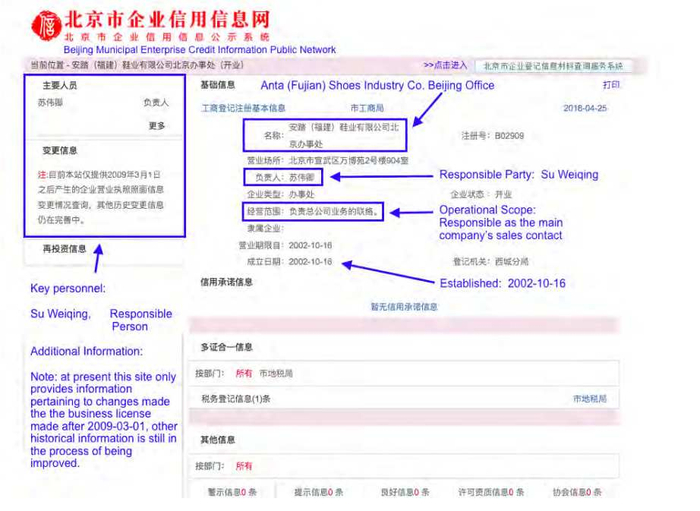Screen dimensions: 700x511
Task: Filter 多证合一信息 by 所有
Action: click(x=244, y=373)
